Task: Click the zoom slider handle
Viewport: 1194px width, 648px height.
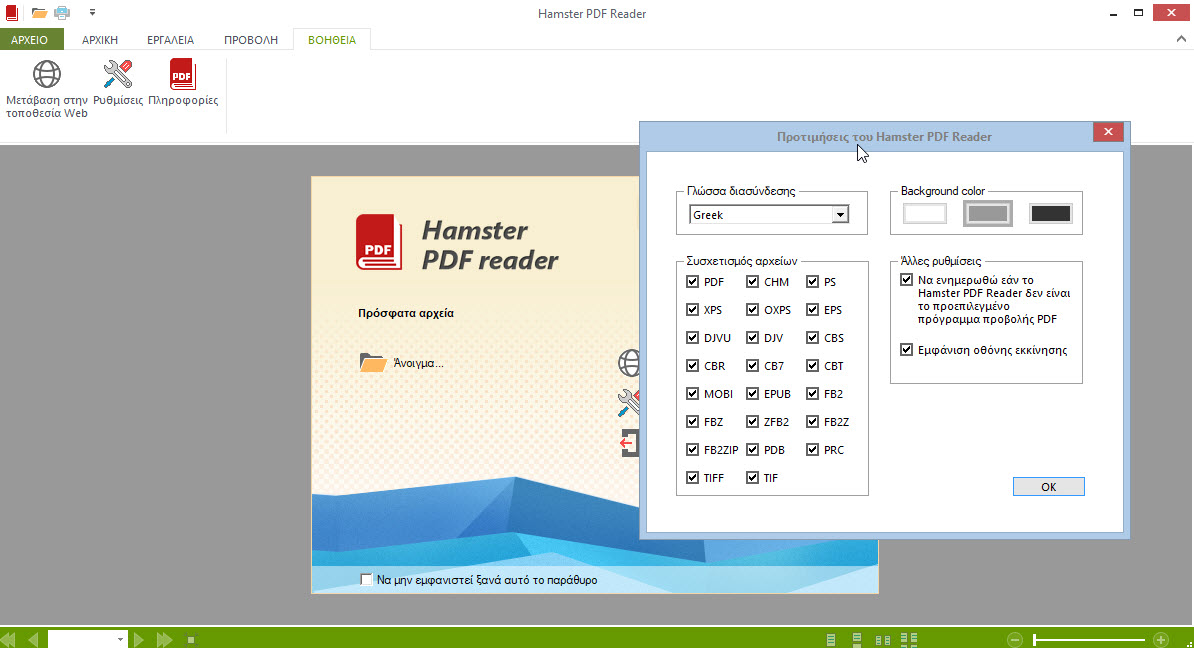Action: pyautogui.click(x=1035, y=640)
